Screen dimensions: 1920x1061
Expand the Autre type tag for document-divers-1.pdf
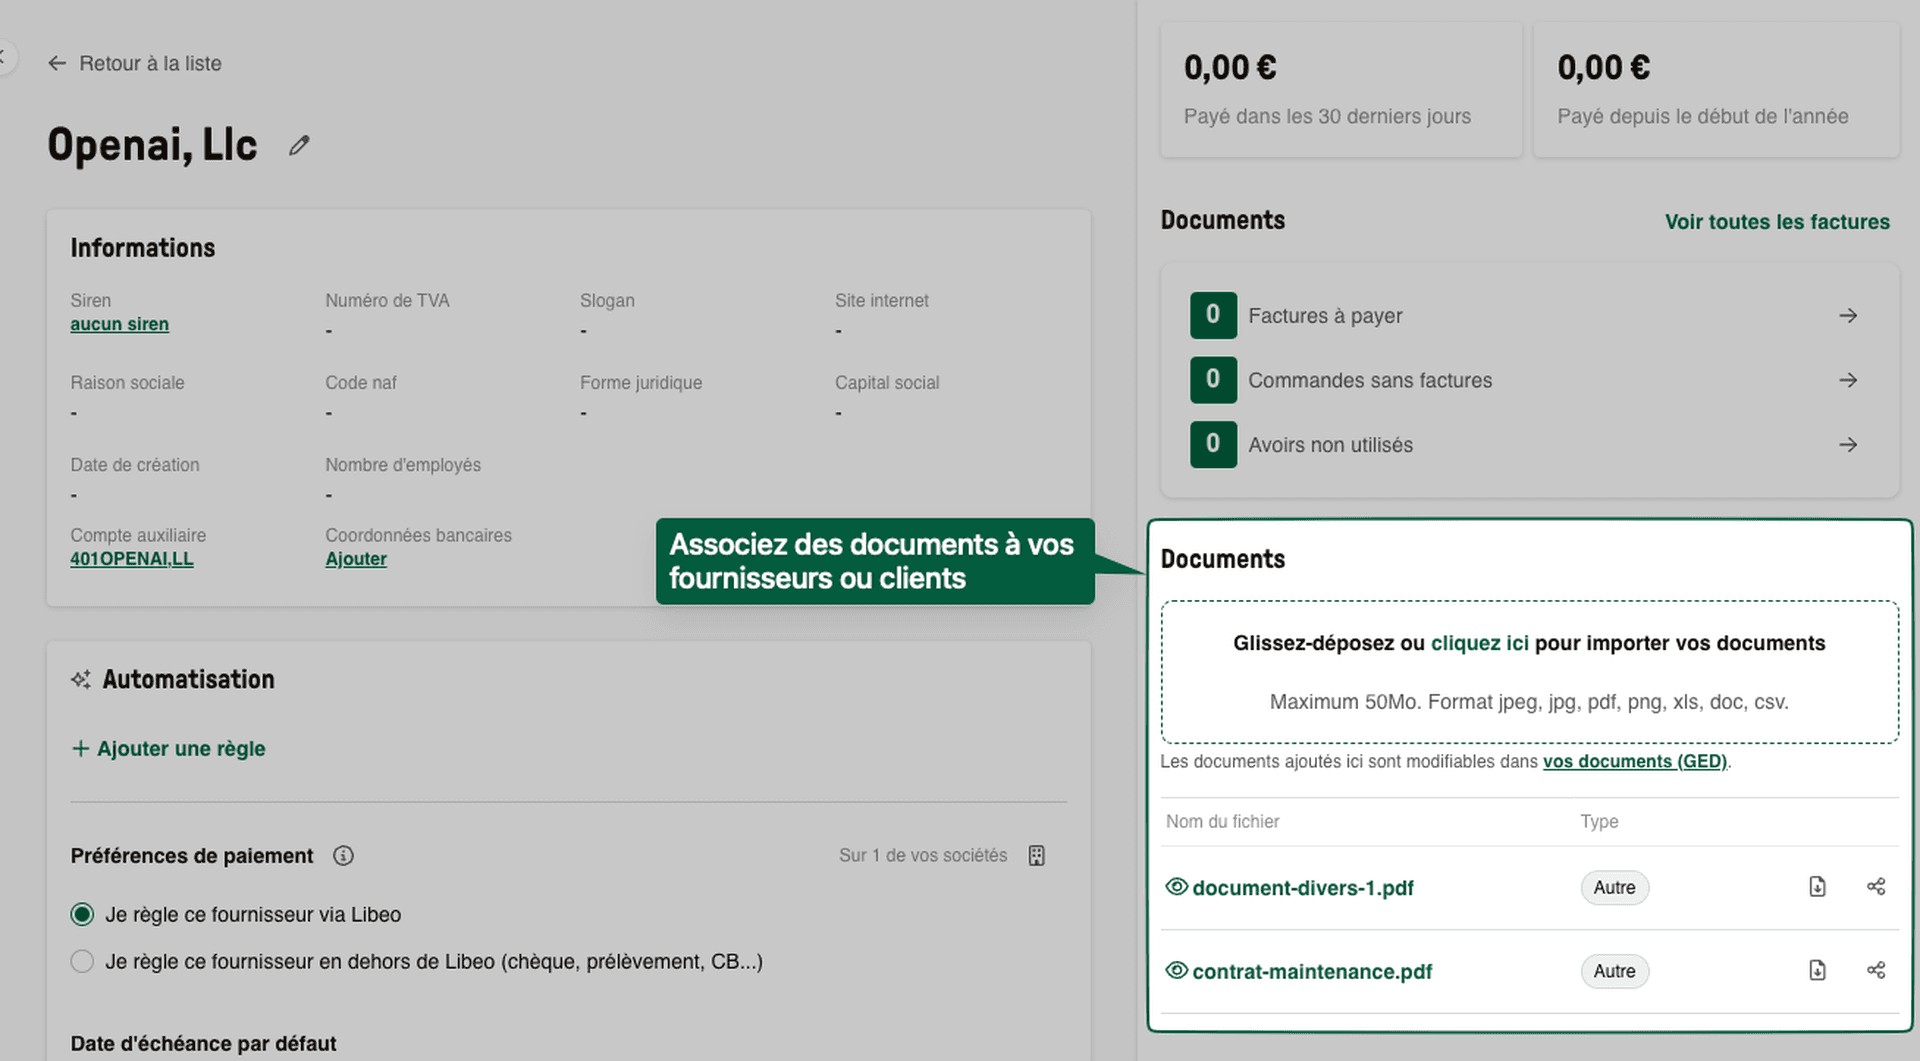(x=1614, y=887)
